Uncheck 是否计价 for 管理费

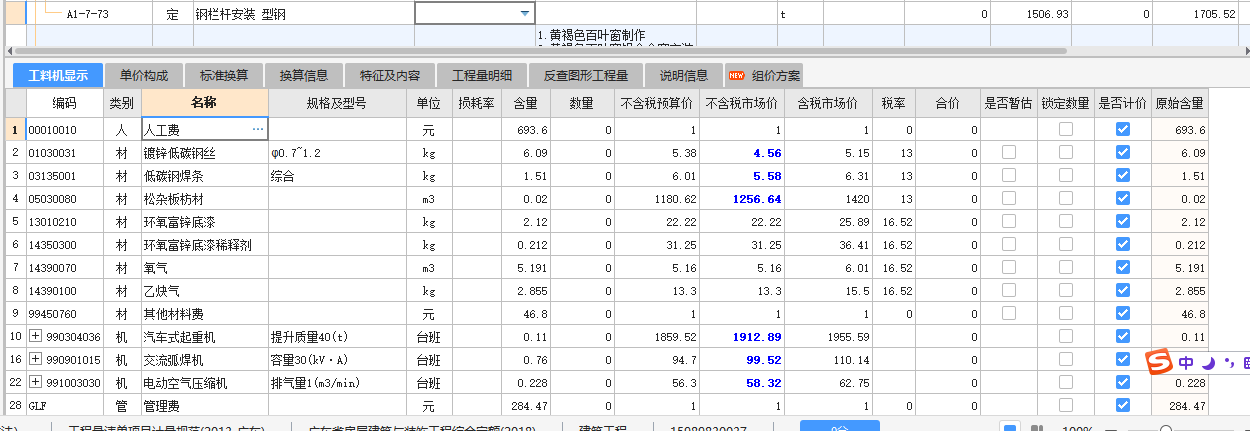(x=1122, y=406)
